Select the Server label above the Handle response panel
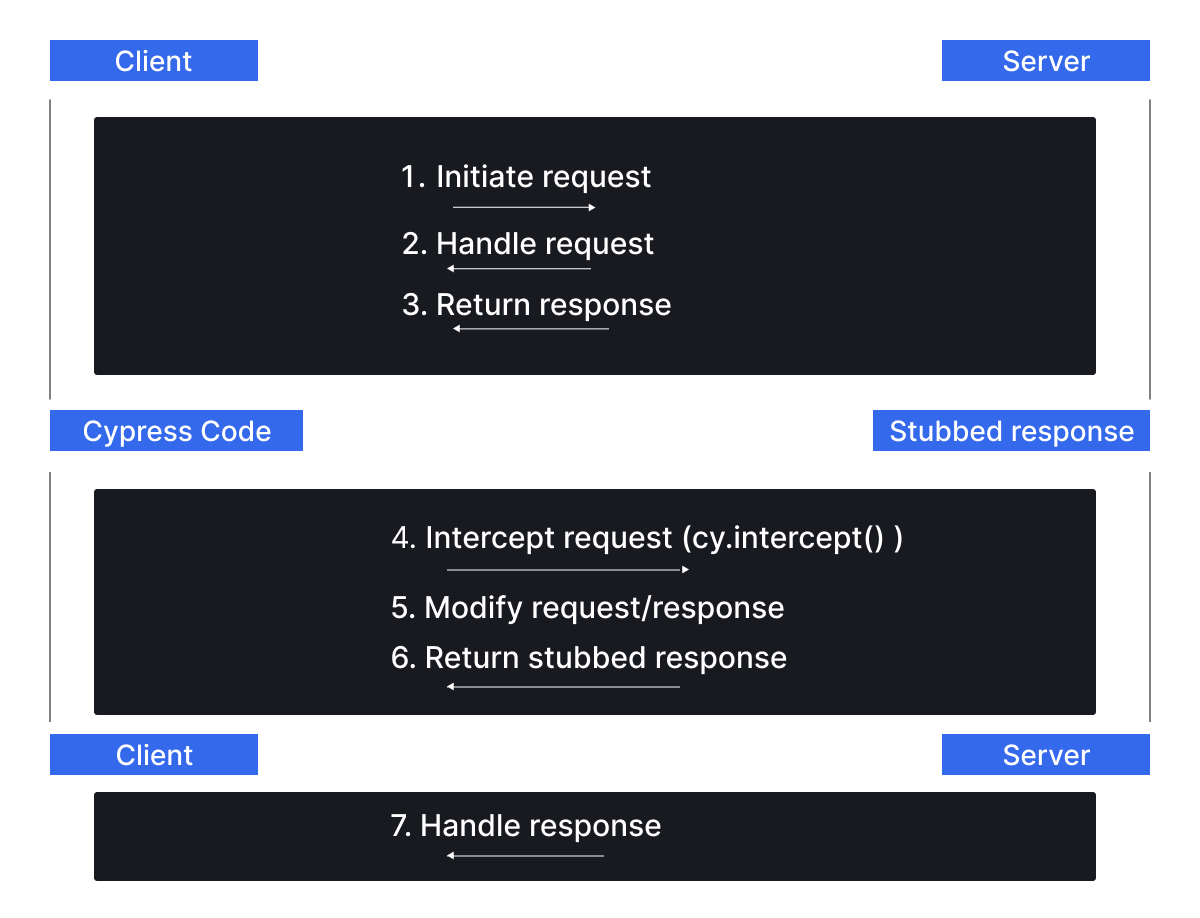1200x918 pixels. point(1046,755)
